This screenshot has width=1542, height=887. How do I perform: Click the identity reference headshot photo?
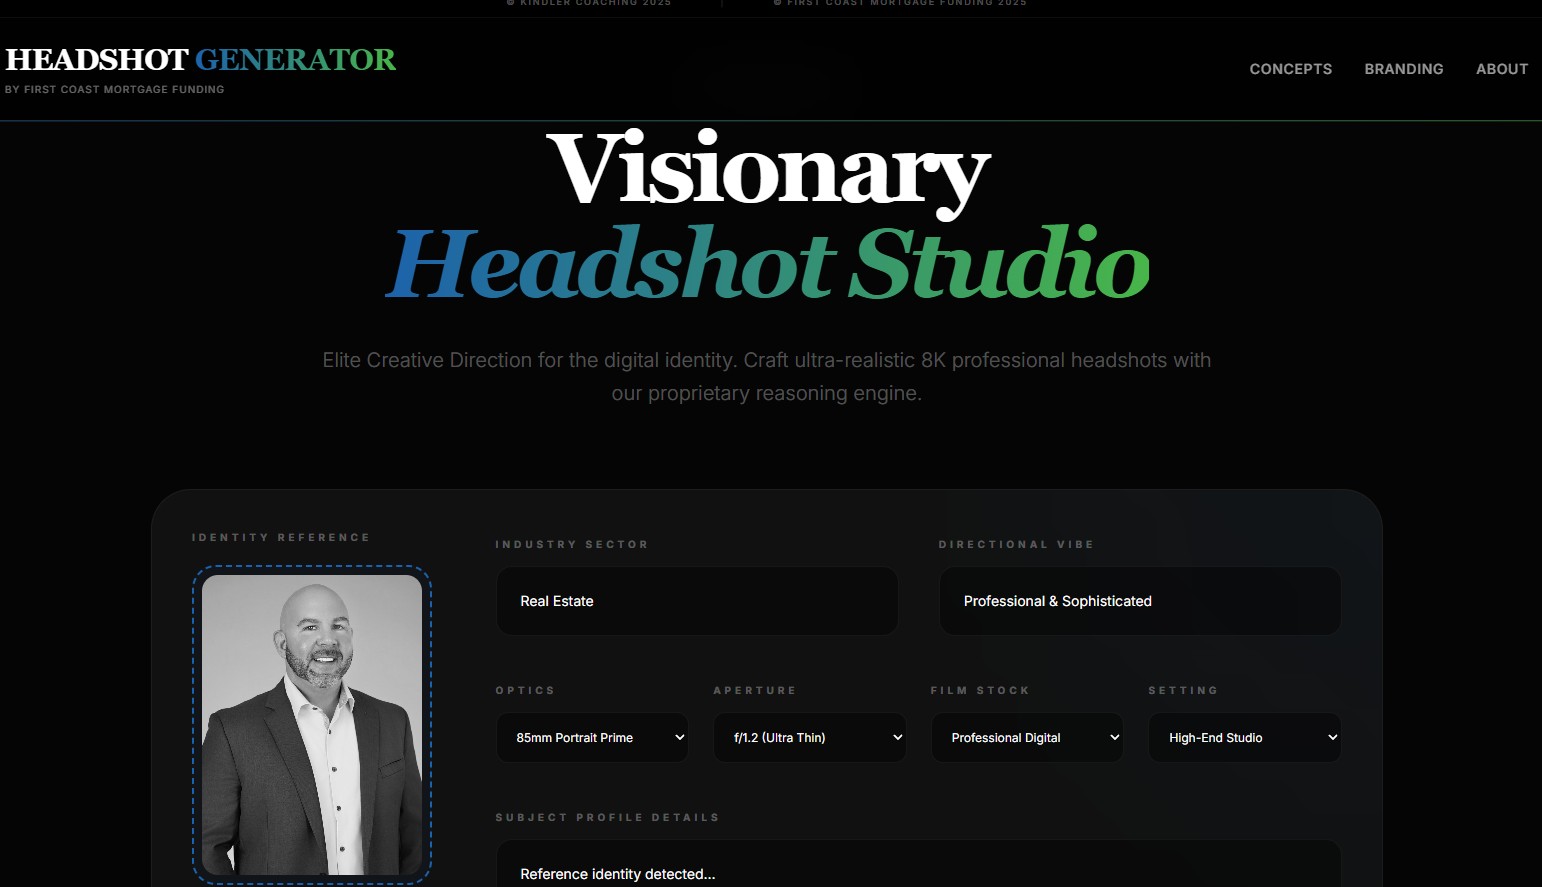coord(312,725)
